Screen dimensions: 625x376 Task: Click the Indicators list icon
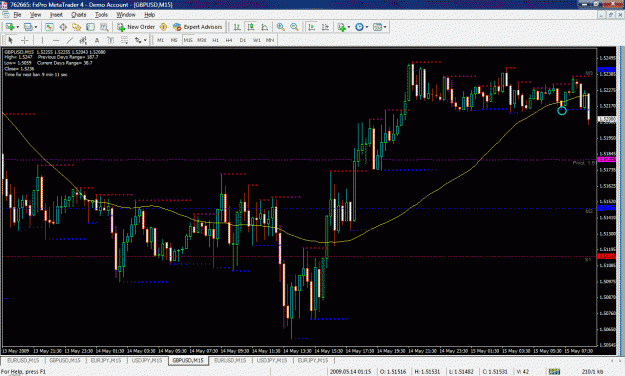click(x=341, y=27)
